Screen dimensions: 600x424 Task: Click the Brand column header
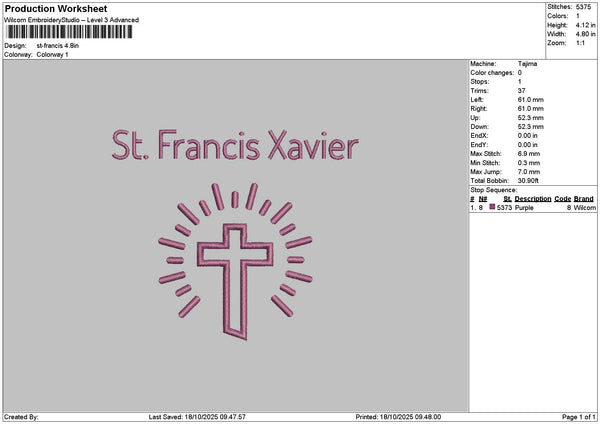tap(584, 198)
